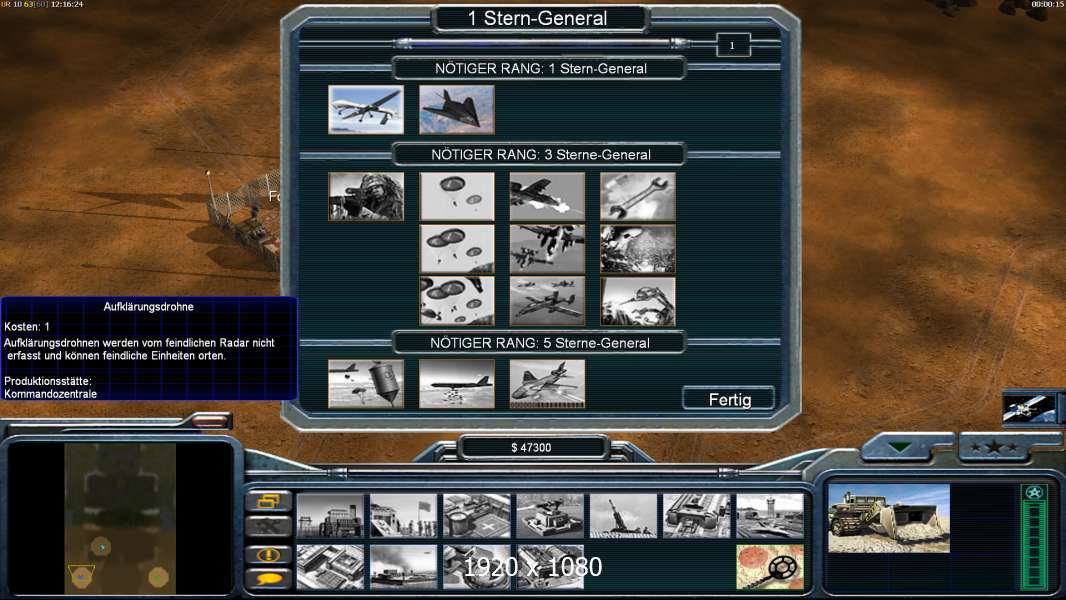
Task: Open generals powers via three-star button
Action: (x=994, y=447)
